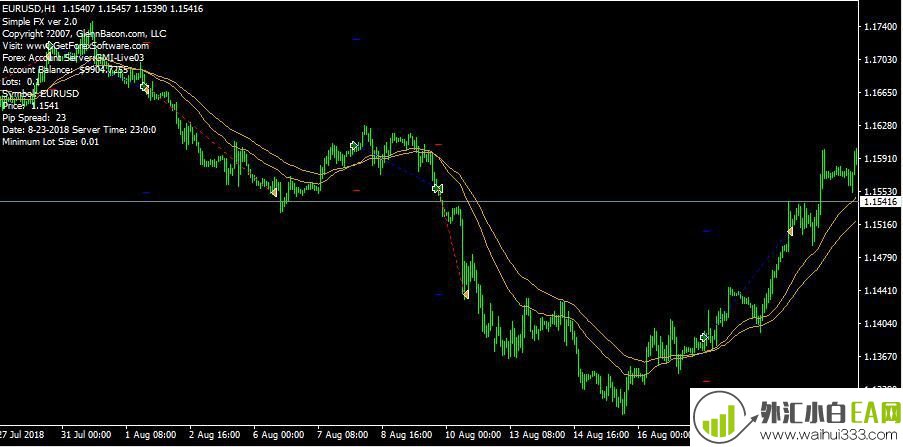Click the 6 Aug 00:00 time label
This screenshot has width=903, height=447.
point(277,434)
